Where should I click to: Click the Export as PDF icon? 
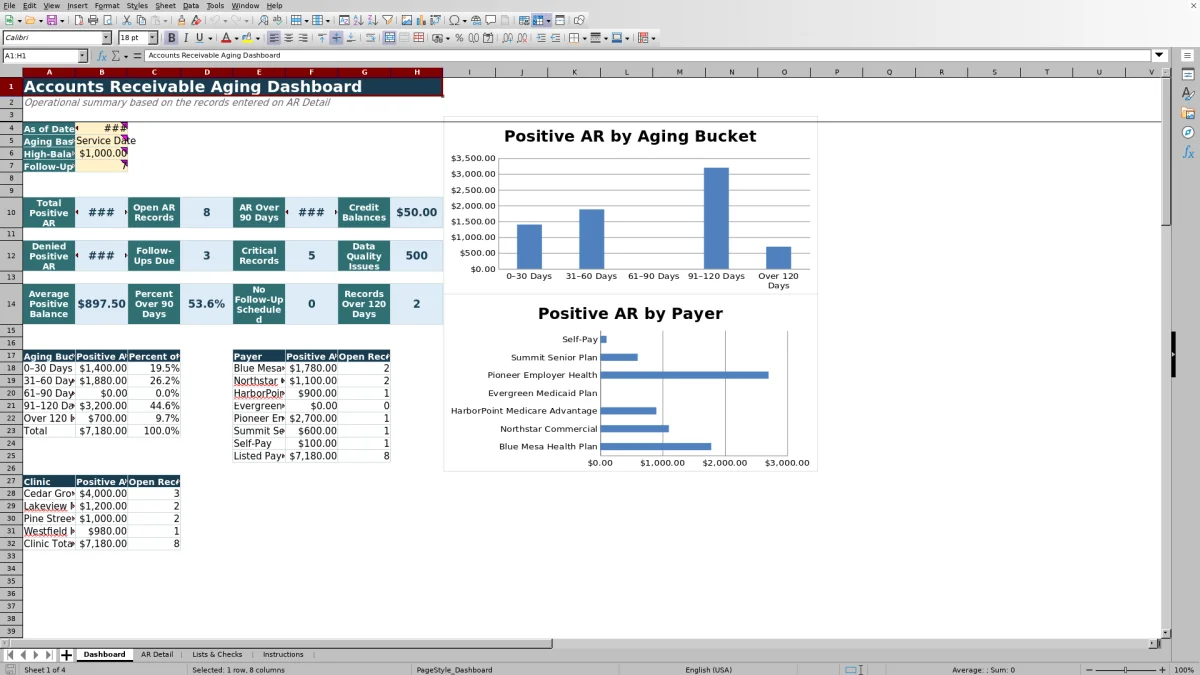[78, 20]
